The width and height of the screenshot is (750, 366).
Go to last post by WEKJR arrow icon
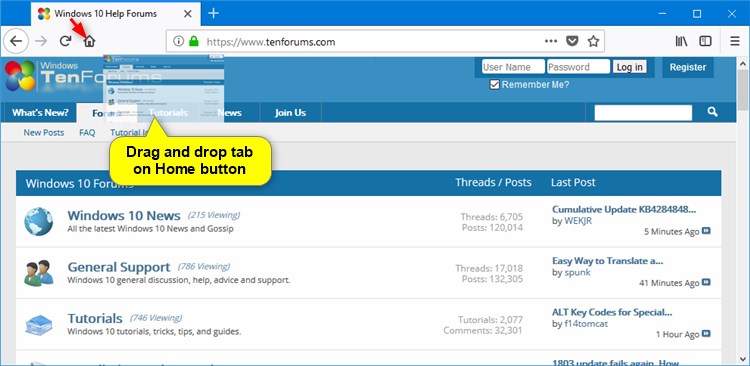point(706,231)
